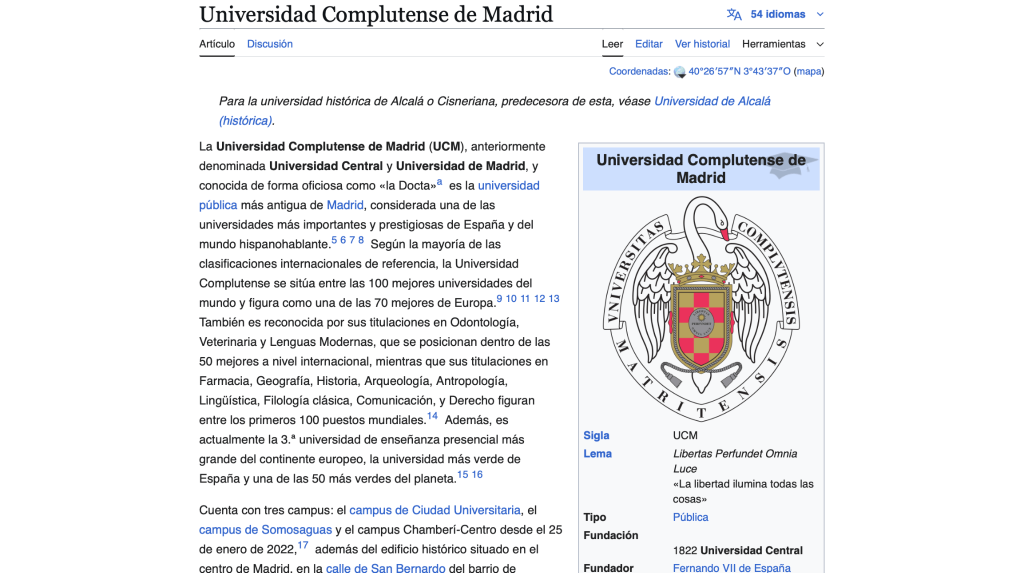Screen dimensions: 1024x573
Task: Click reference number 16
Action: coord(477,474)
